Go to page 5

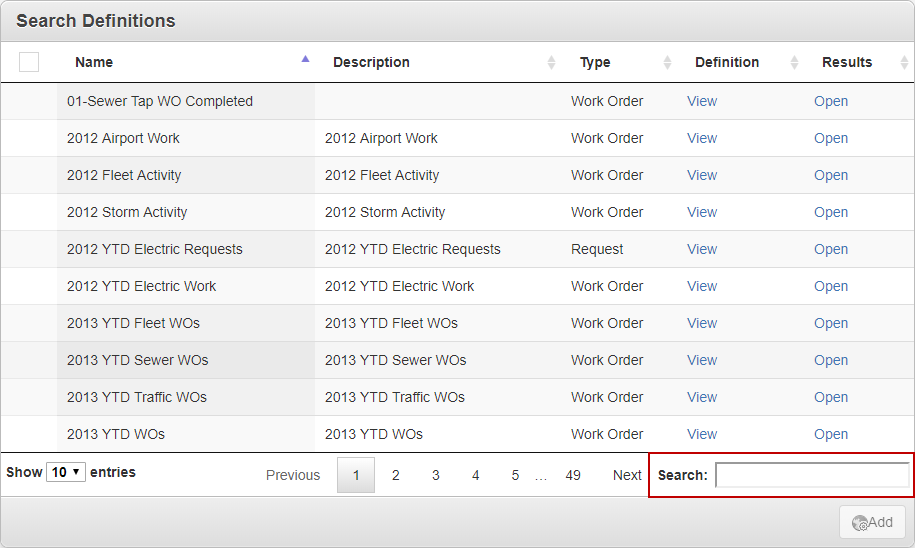pyautogui.click(x=515, y=475)
